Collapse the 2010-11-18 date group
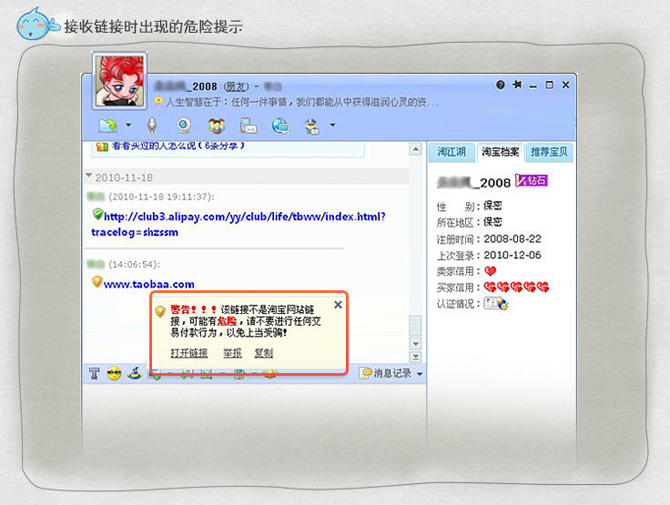This screenshot has width=670, height=505. (89, 176)
